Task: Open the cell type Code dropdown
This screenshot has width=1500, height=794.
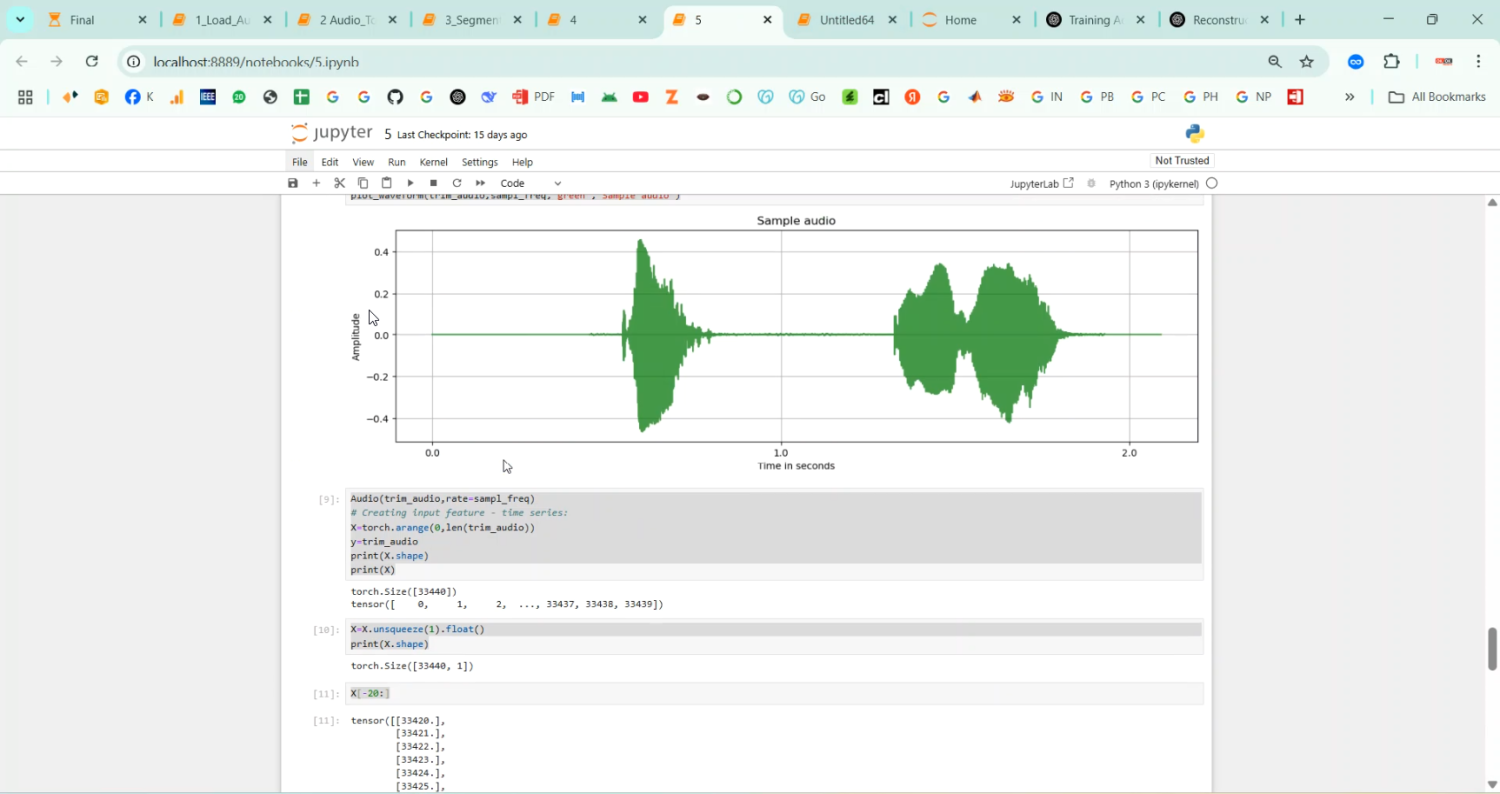Action: tap(527, 183)
